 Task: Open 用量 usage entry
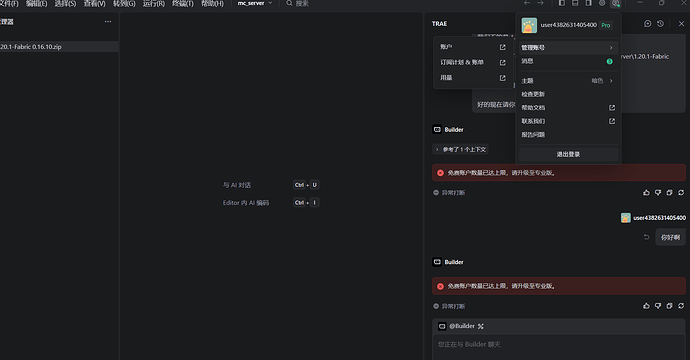[x=473, y=78]
